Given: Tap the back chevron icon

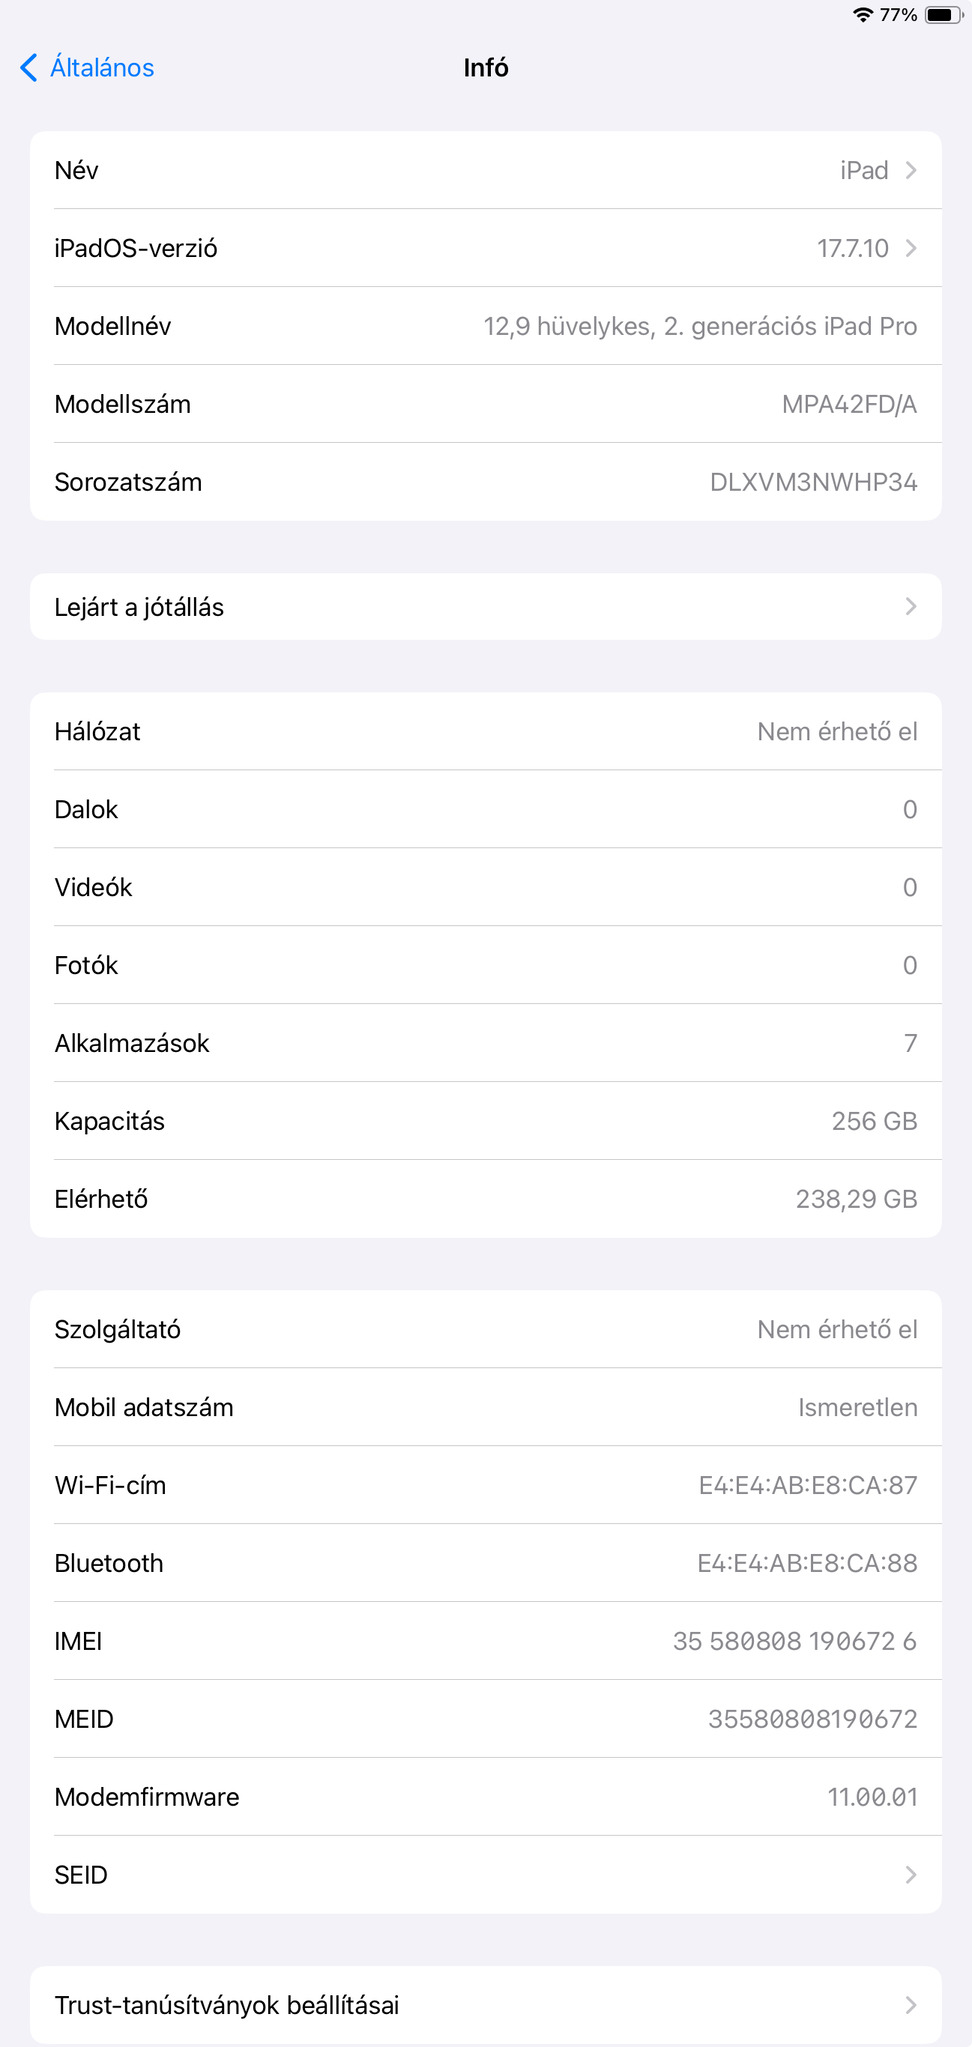Looking at the screenshot, I should click(29, 68).
